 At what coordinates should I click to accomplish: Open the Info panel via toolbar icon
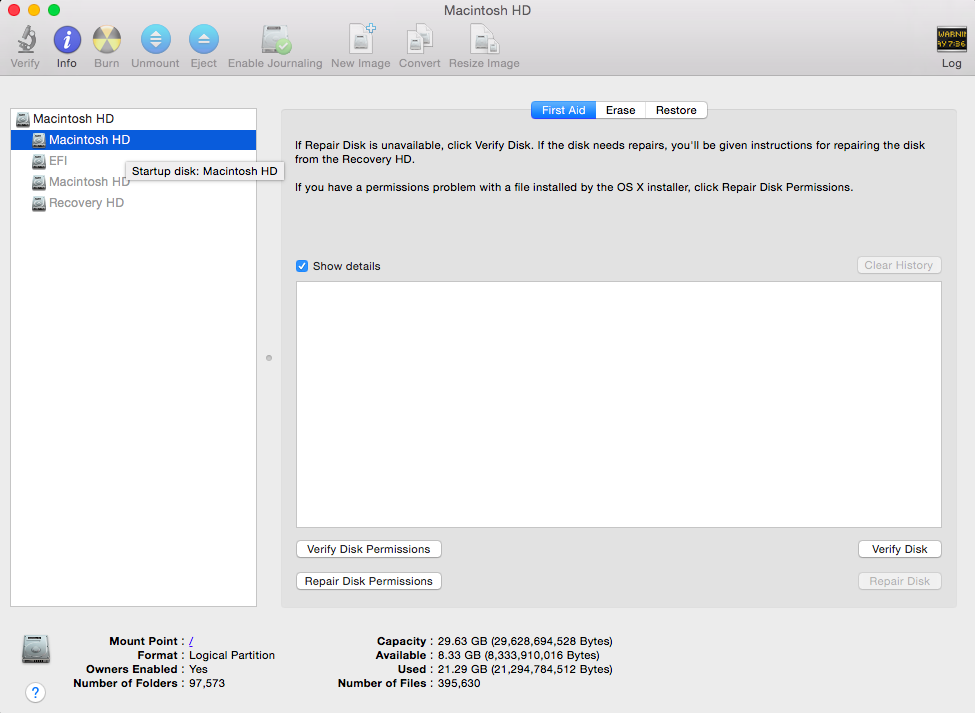pos(67,40)
